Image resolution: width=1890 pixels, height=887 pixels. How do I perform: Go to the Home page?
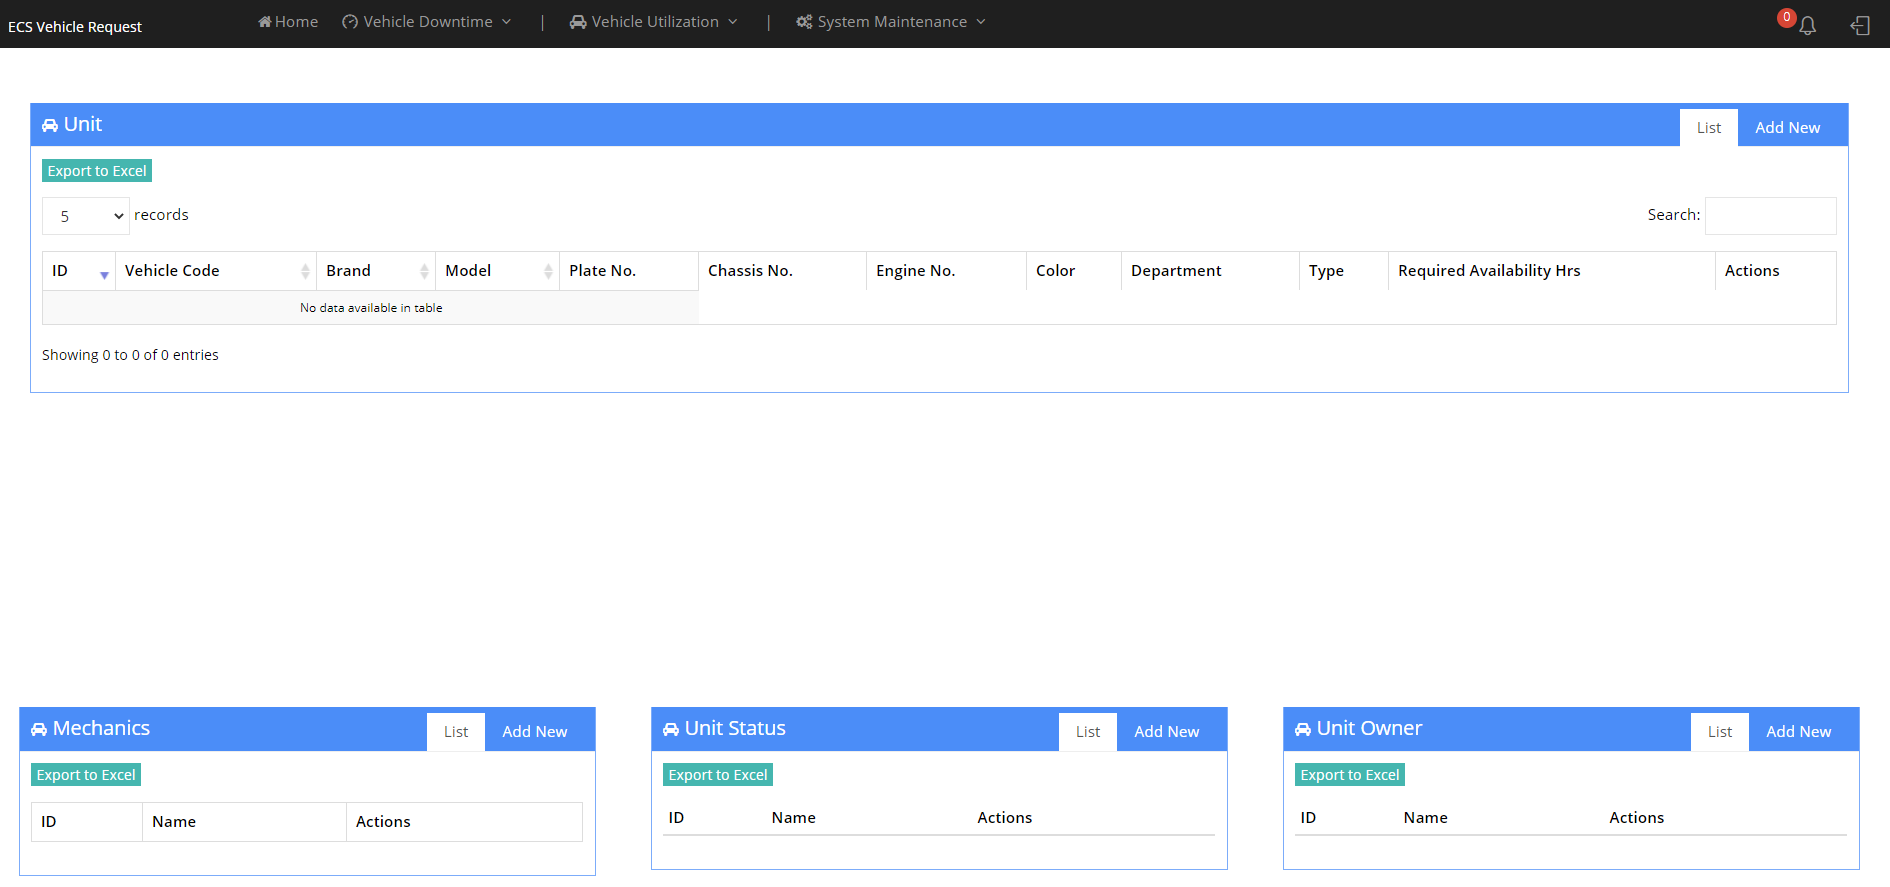coord(288,22)
